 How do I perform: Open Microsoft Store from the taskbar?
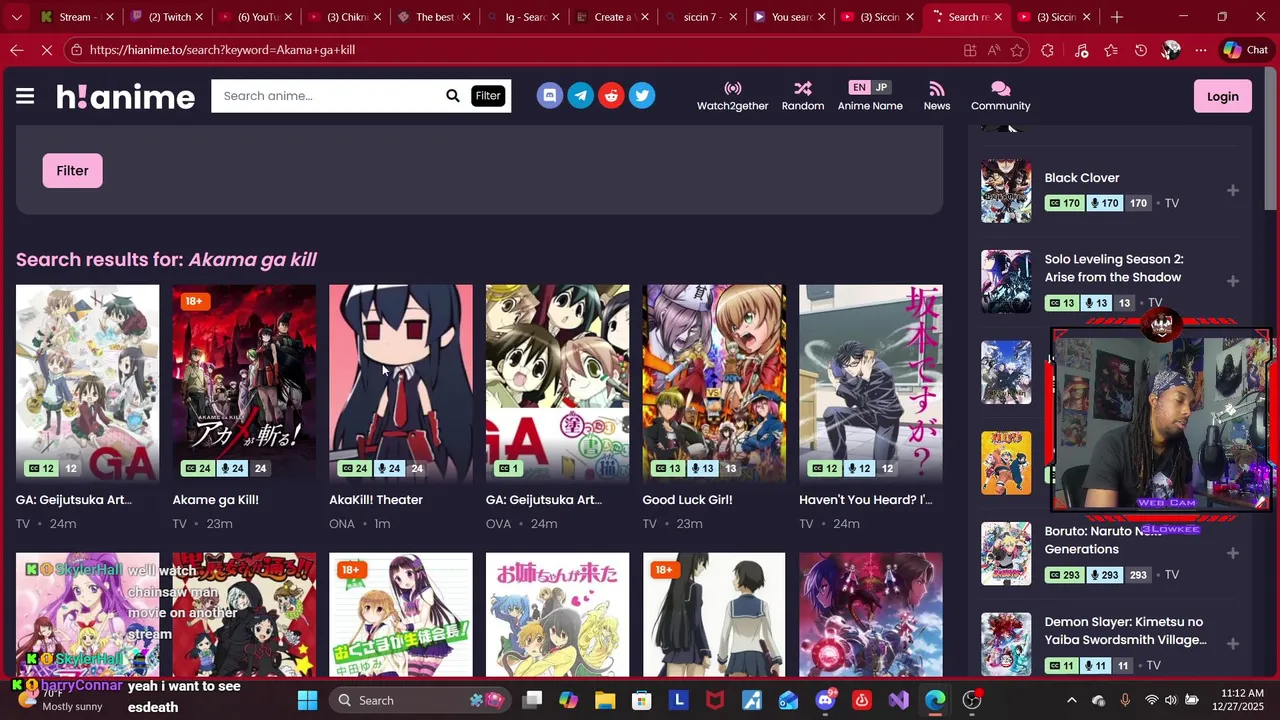pyautogui.click(x=642, y=700)
